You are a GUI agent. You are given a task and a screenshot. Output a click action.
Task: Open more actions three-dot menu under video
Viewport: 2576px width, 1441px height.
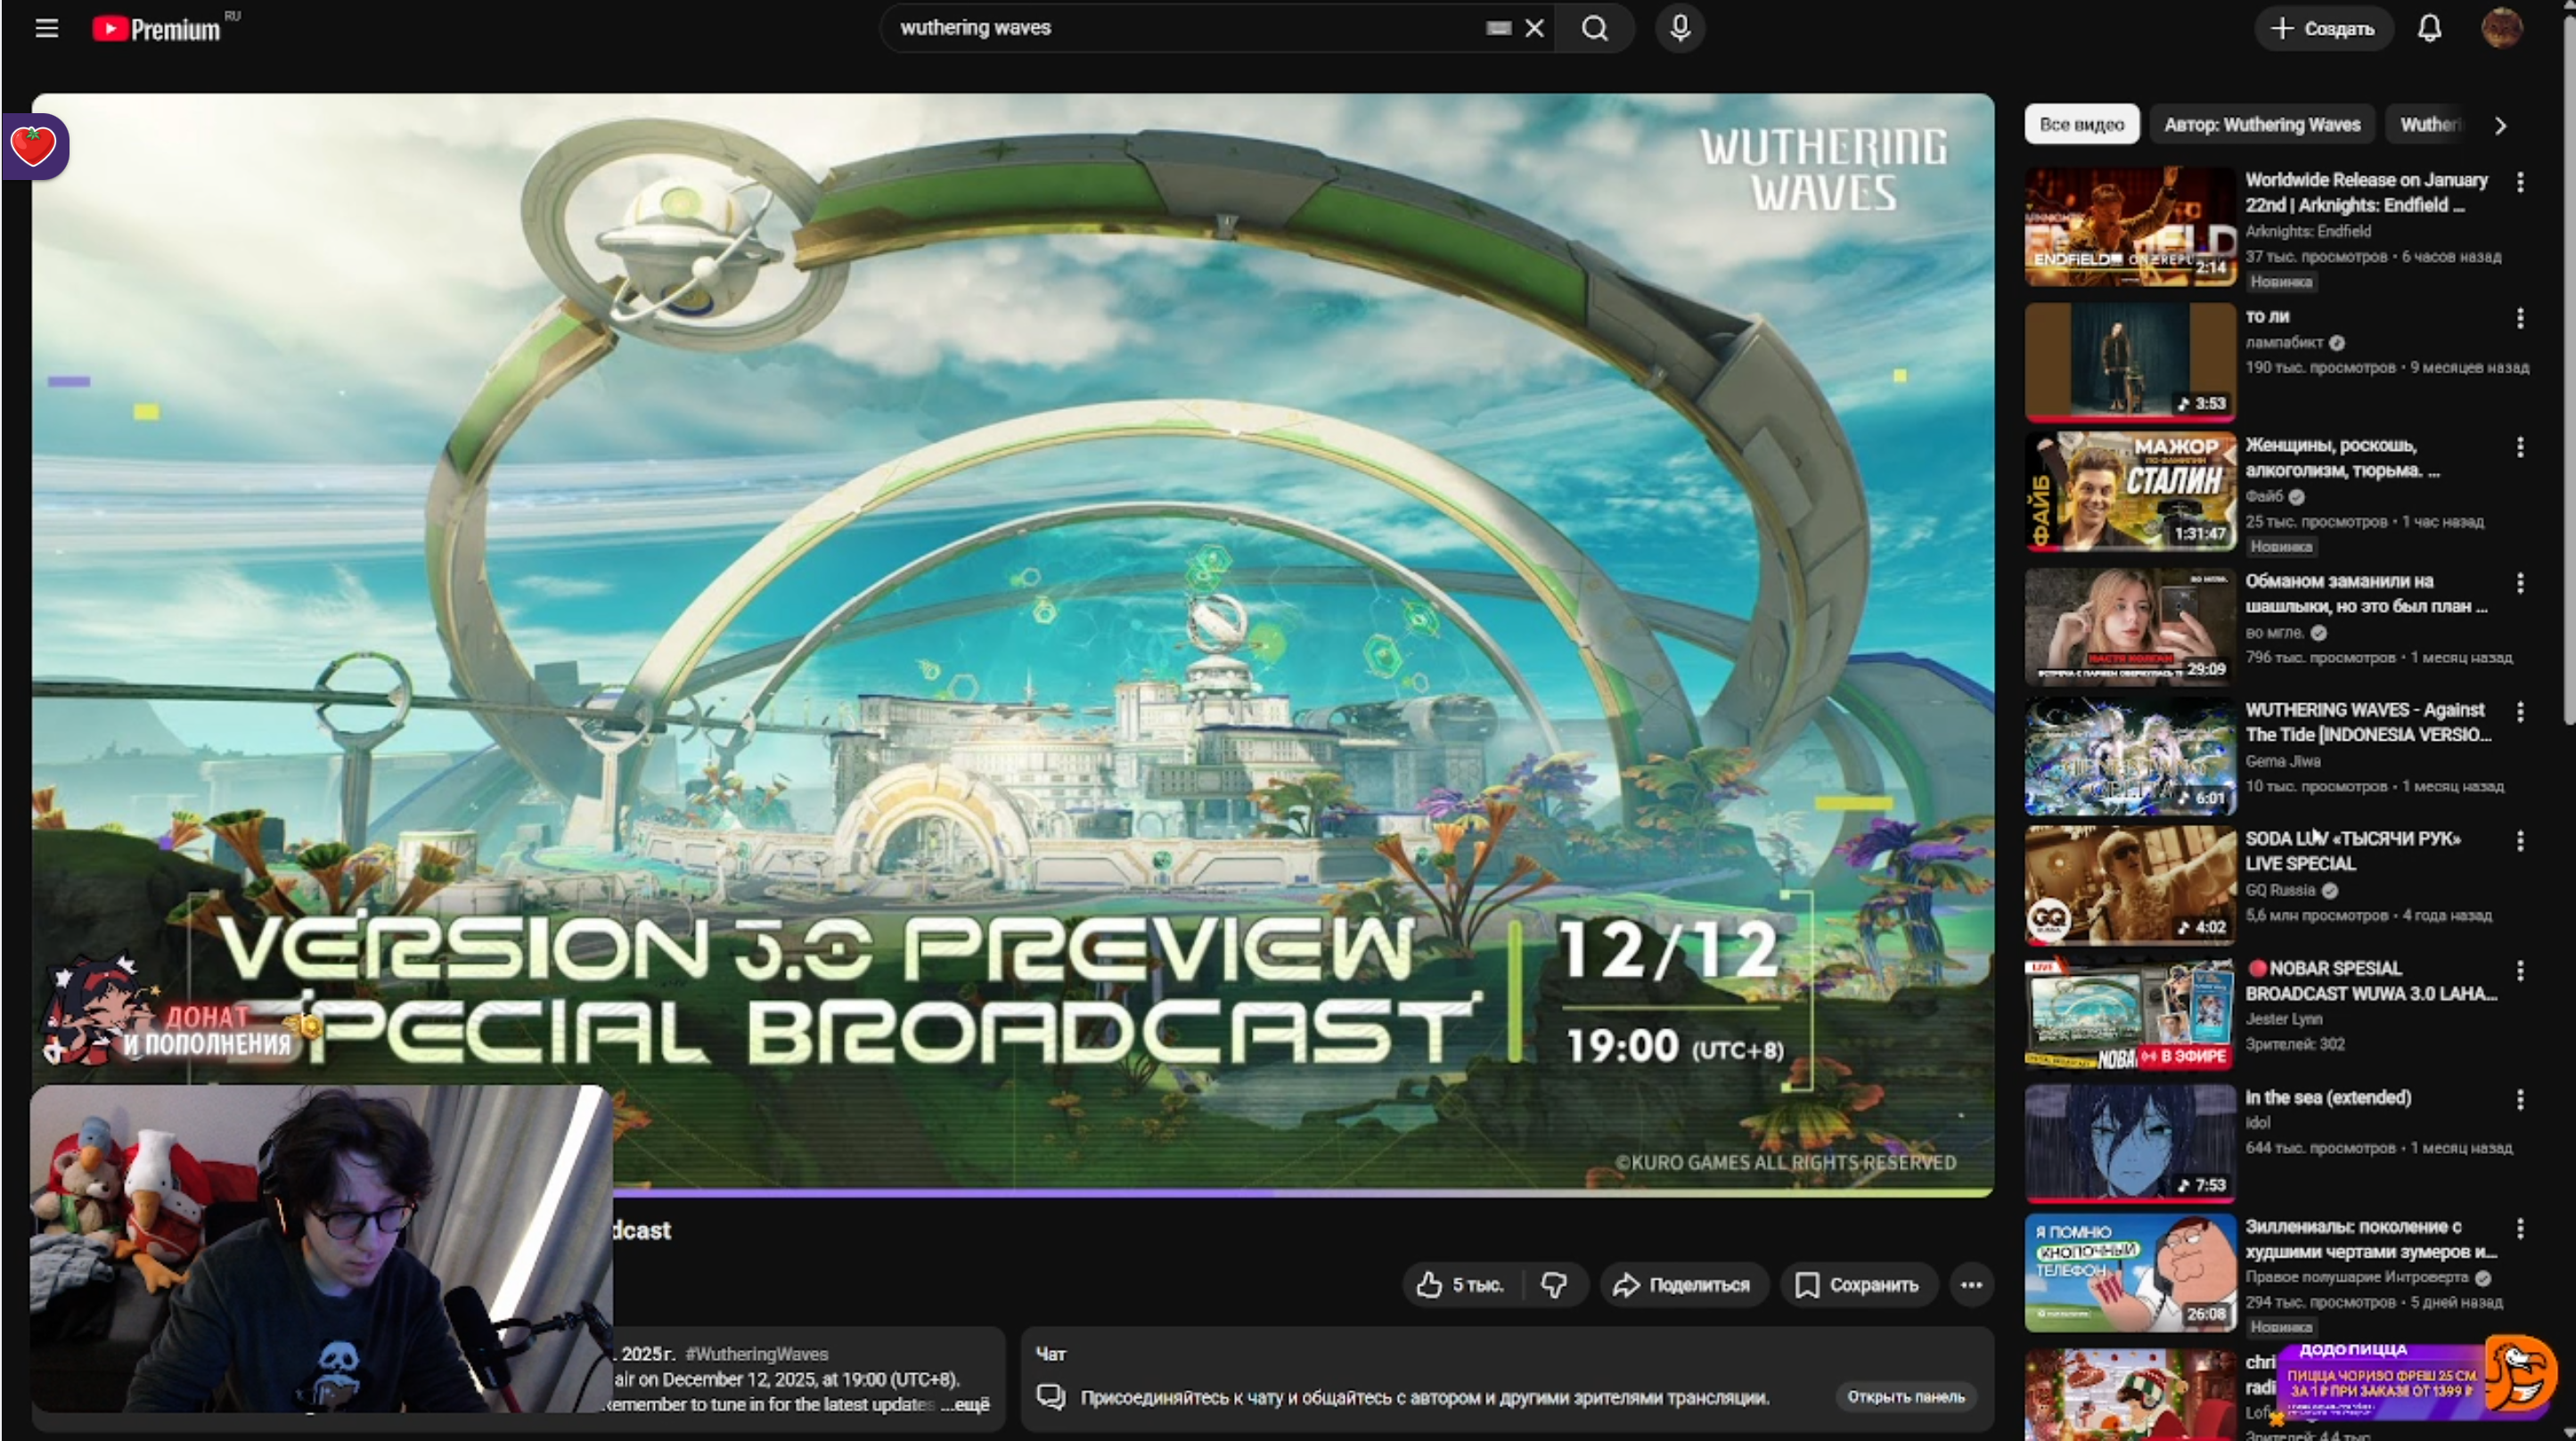pos(1971,1285)
